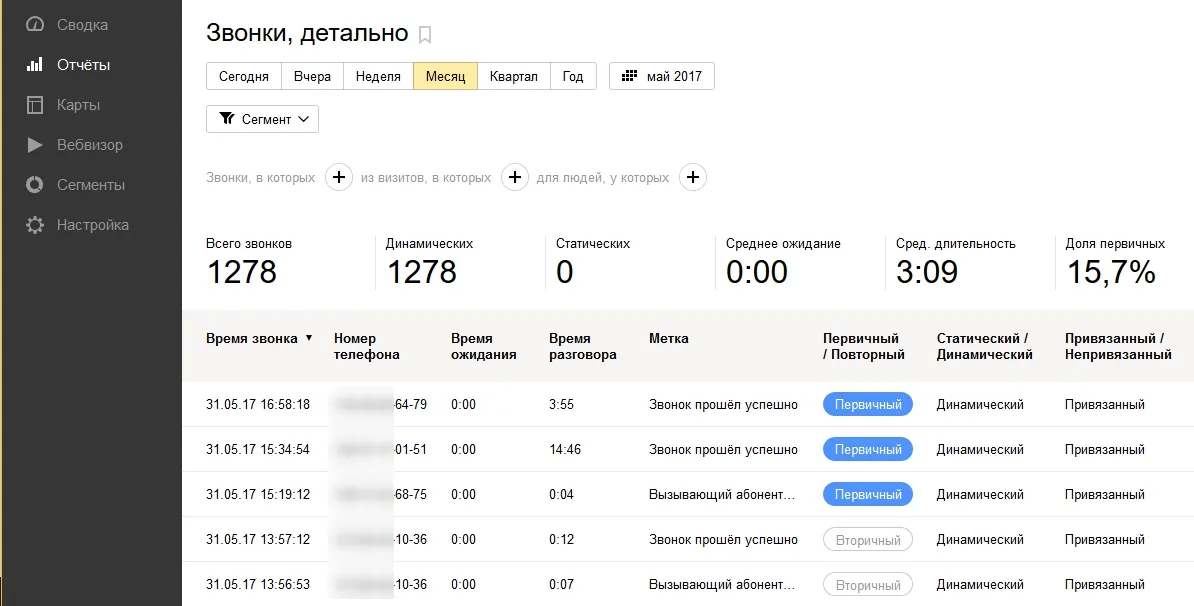Select the Год period

pos(573,76)
